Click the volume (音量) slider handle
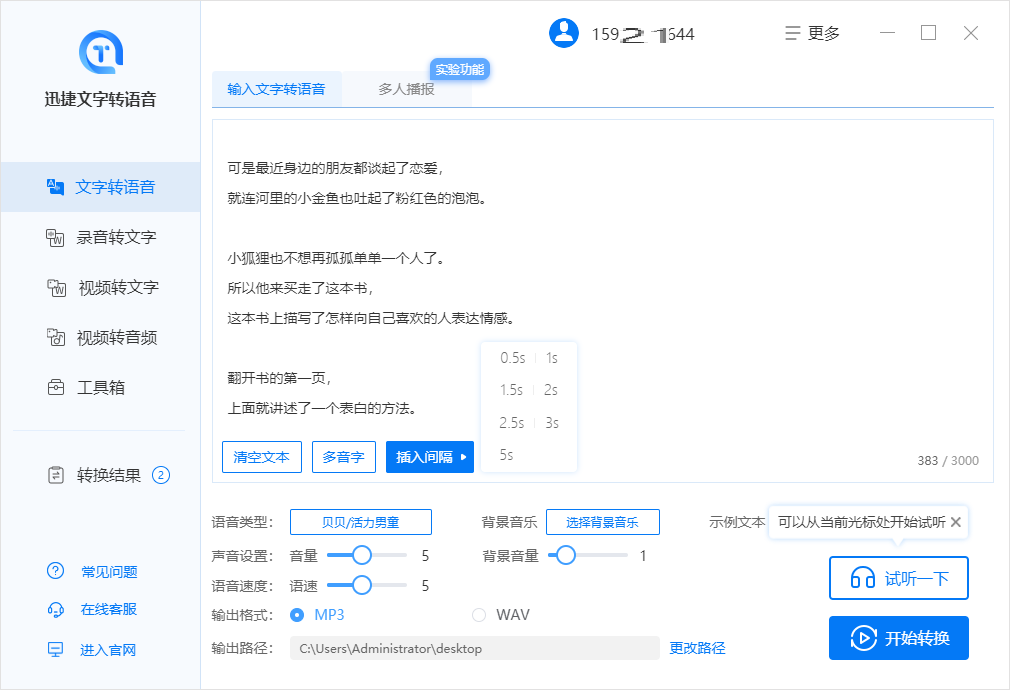The height and width of the screenshot is (690, 1010). tap(362, 555)
